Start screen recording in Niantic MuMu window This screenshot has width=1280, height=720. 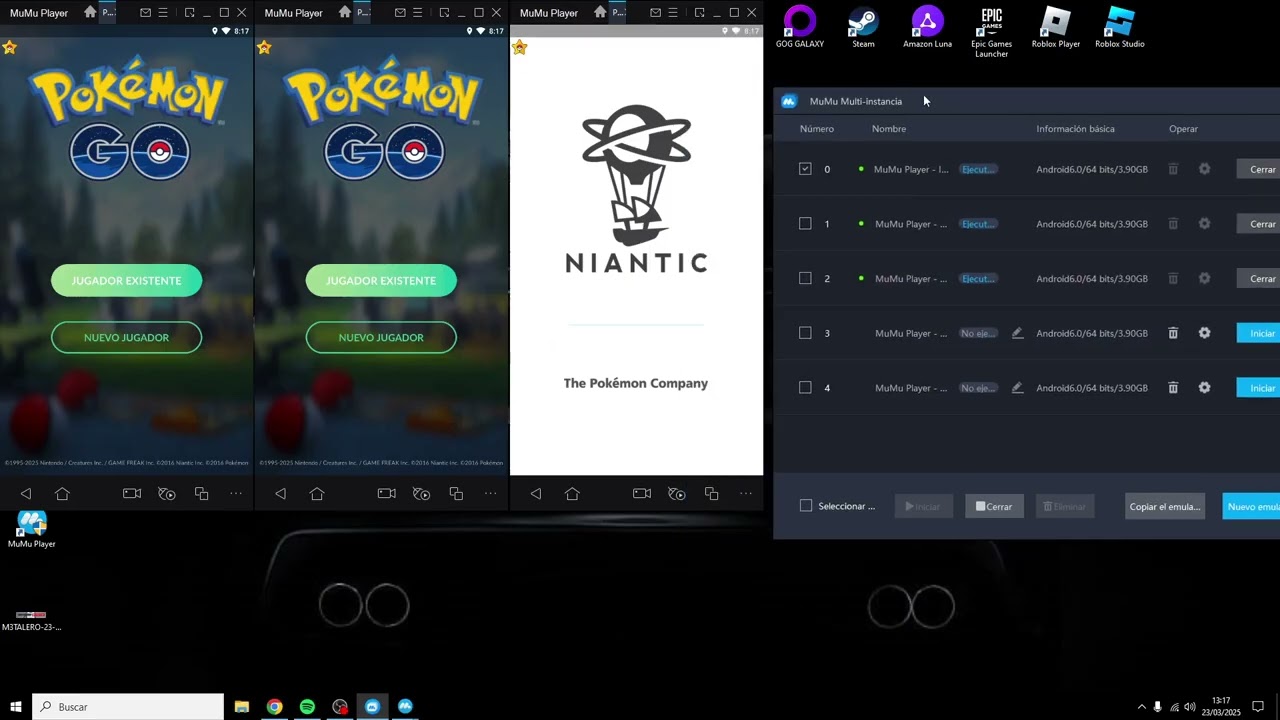coord(642,494)
